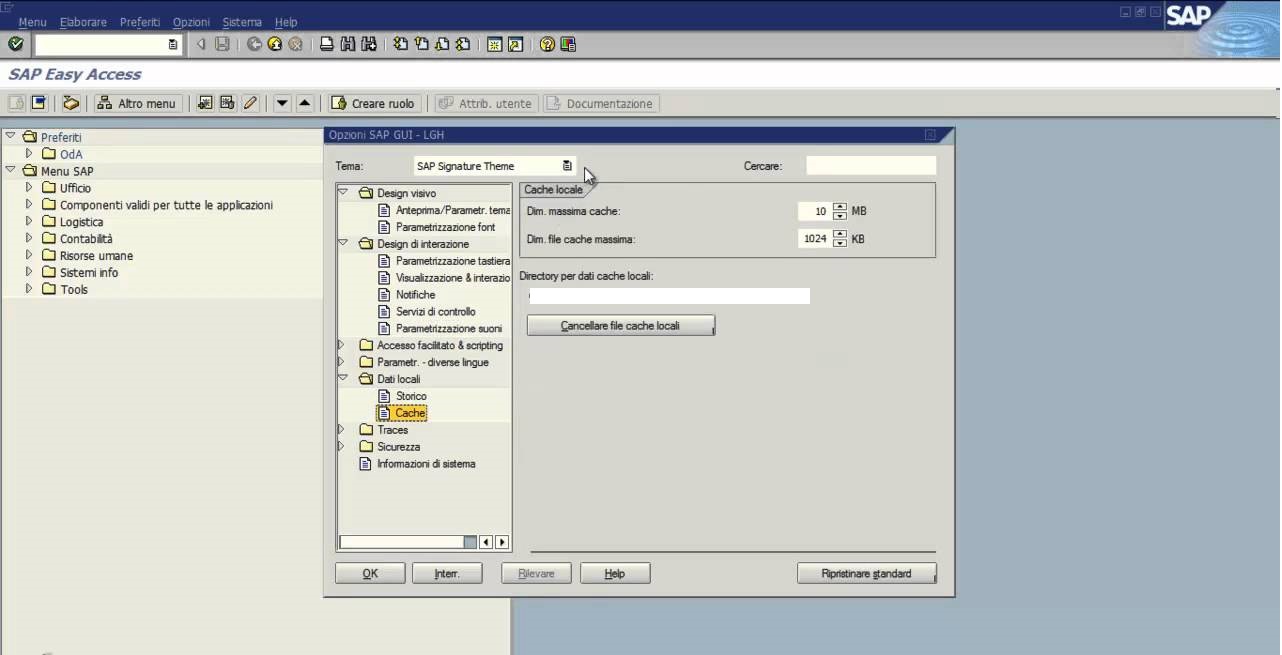The width and height of the screenshot is (1282, 655).
Task: Click the Save diskette icon in the toolbar
Action: (x=222, y=44)
